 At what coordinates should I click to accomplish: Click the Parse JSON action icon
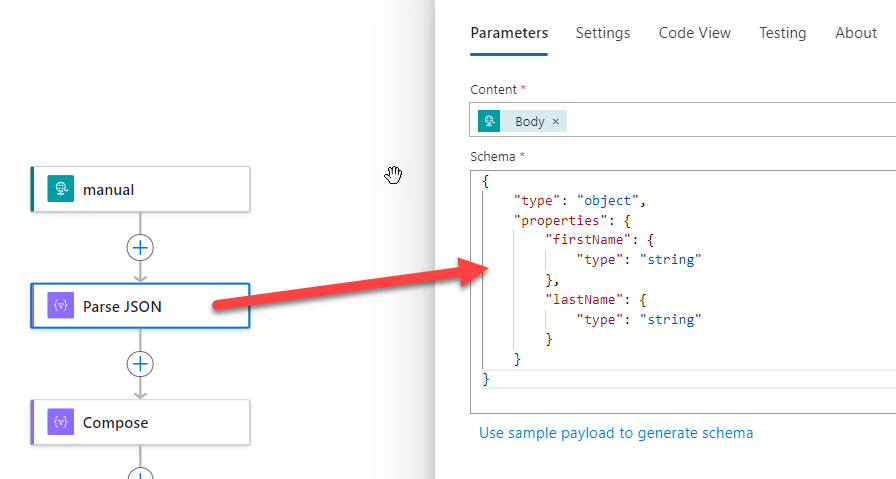[x=61, y=306]
